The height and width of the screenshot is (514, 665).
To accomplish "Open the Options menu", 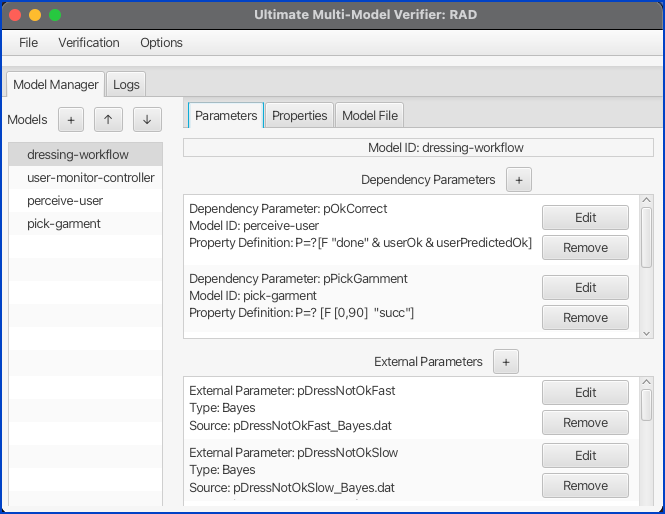I will [x=161, y=43].
